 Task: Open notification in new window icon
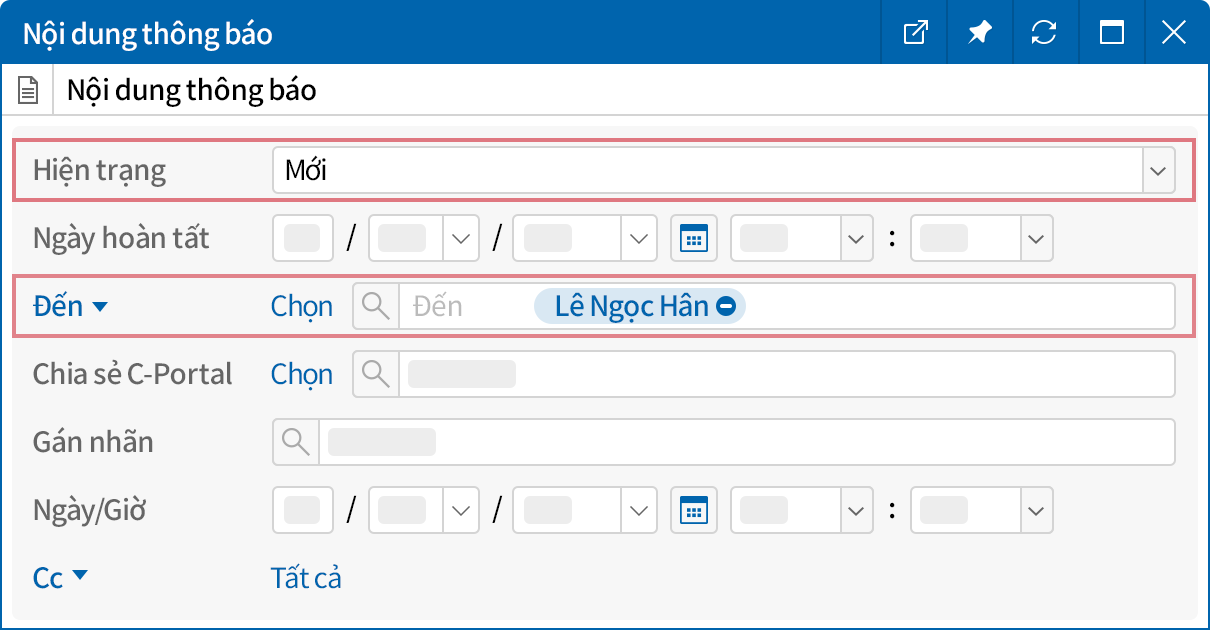click(915, 33)
